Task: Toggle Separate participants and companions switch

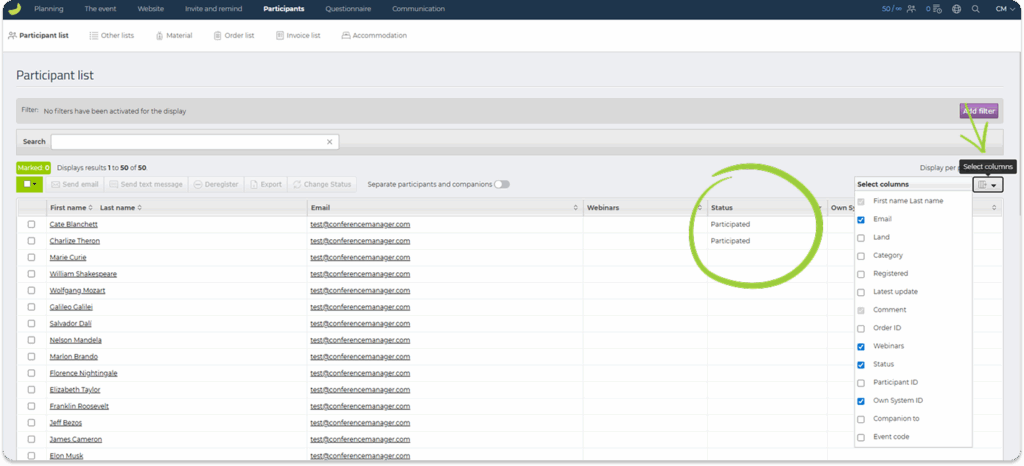Action: click(x=500, y=184)
